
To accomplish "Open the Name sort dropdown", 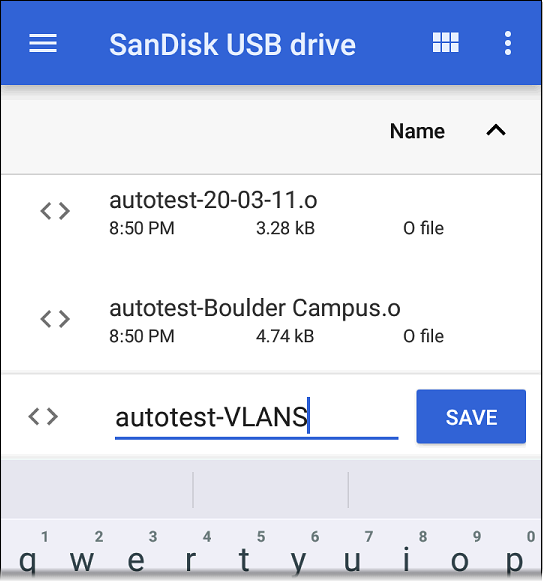I will (x=417, y=131).
